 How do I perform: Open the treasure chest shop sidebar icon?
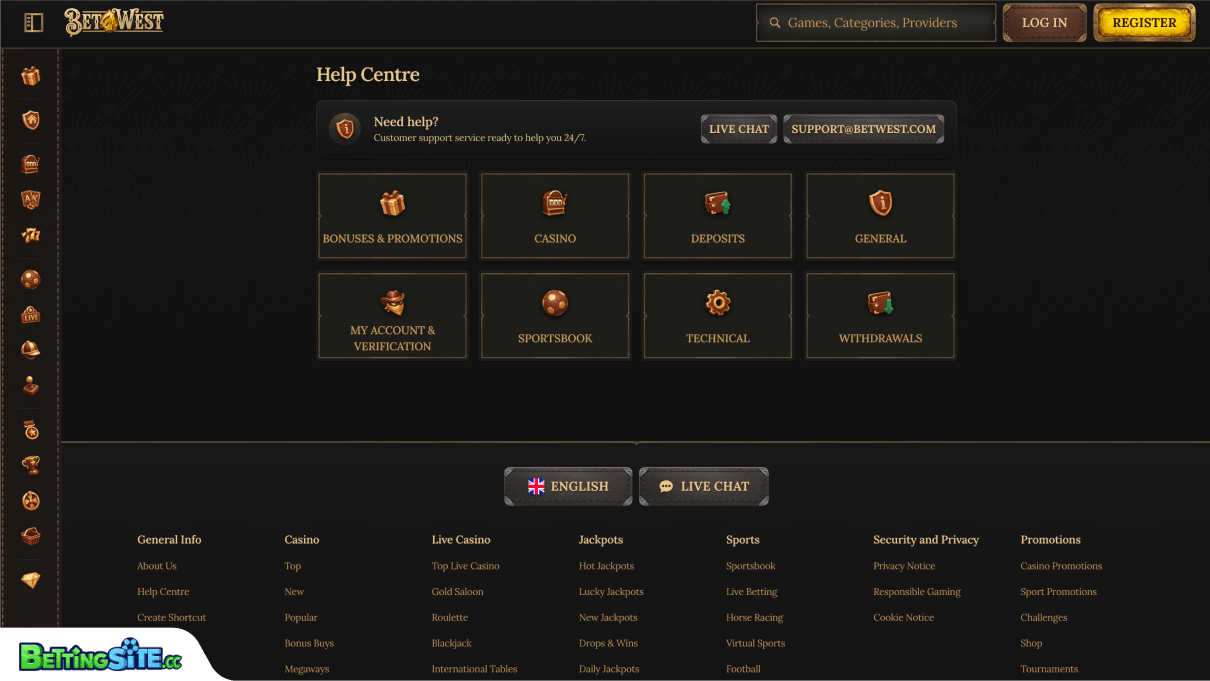(31, 537)
